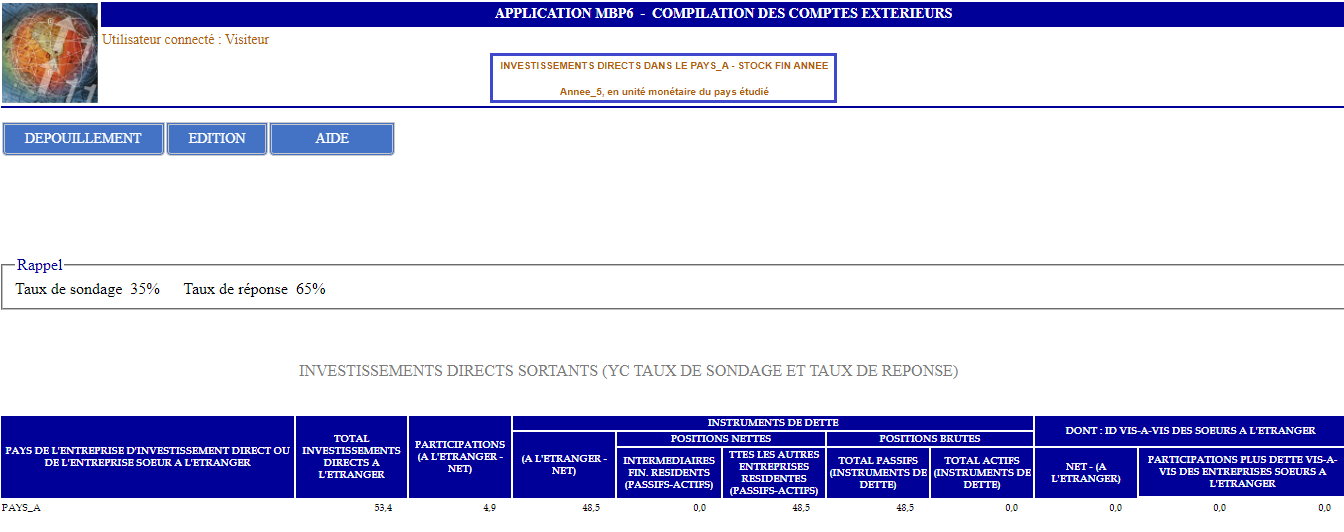
Task: Click the 'Utilisateur connecté : Visiteur' text
Action: [x=185, y=40]
